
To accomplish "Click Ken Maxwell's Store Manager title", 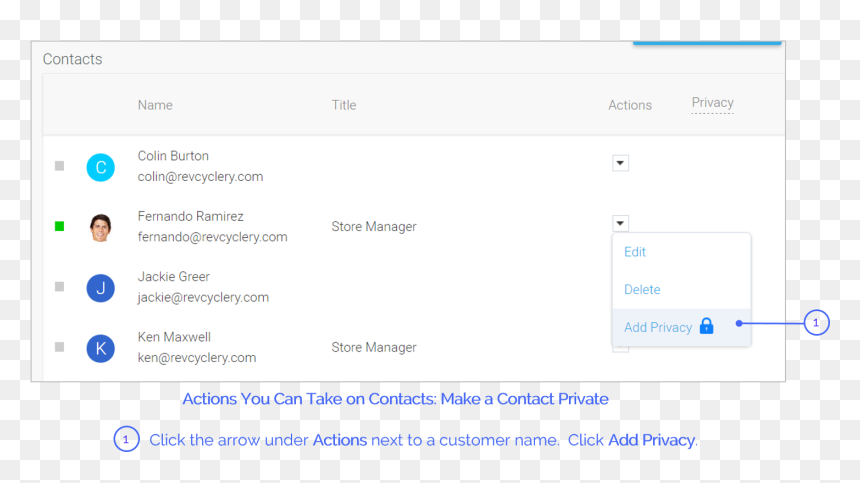I will pyautogui.click(x=374, y=348).
